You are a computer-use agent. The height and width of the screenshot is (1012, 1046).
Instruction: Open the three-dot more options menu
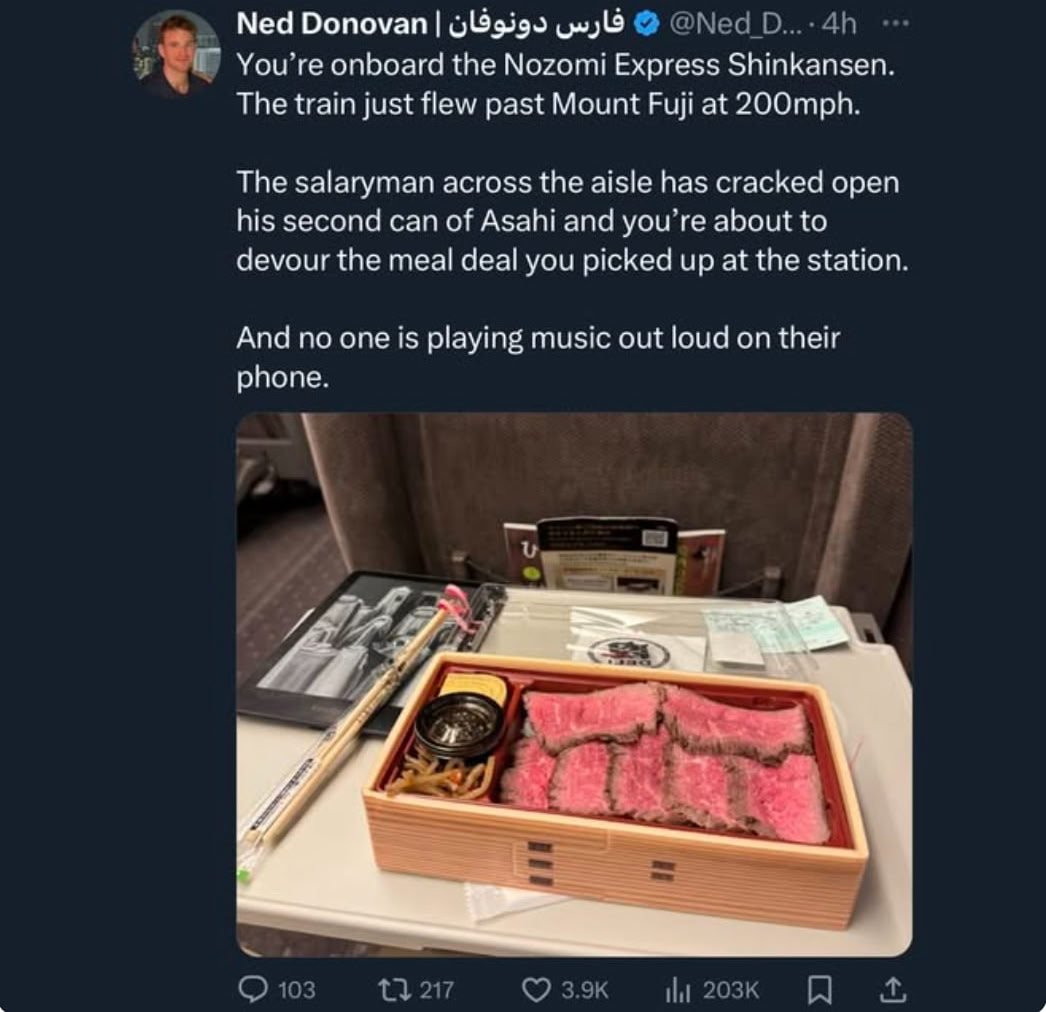887,26
